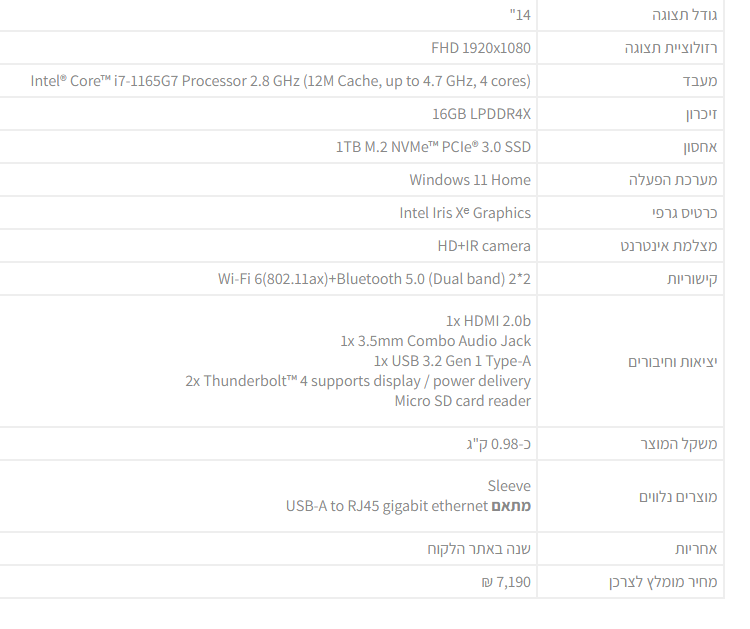Select the FHD 1920x1080 resolution text

click(481, 48)
